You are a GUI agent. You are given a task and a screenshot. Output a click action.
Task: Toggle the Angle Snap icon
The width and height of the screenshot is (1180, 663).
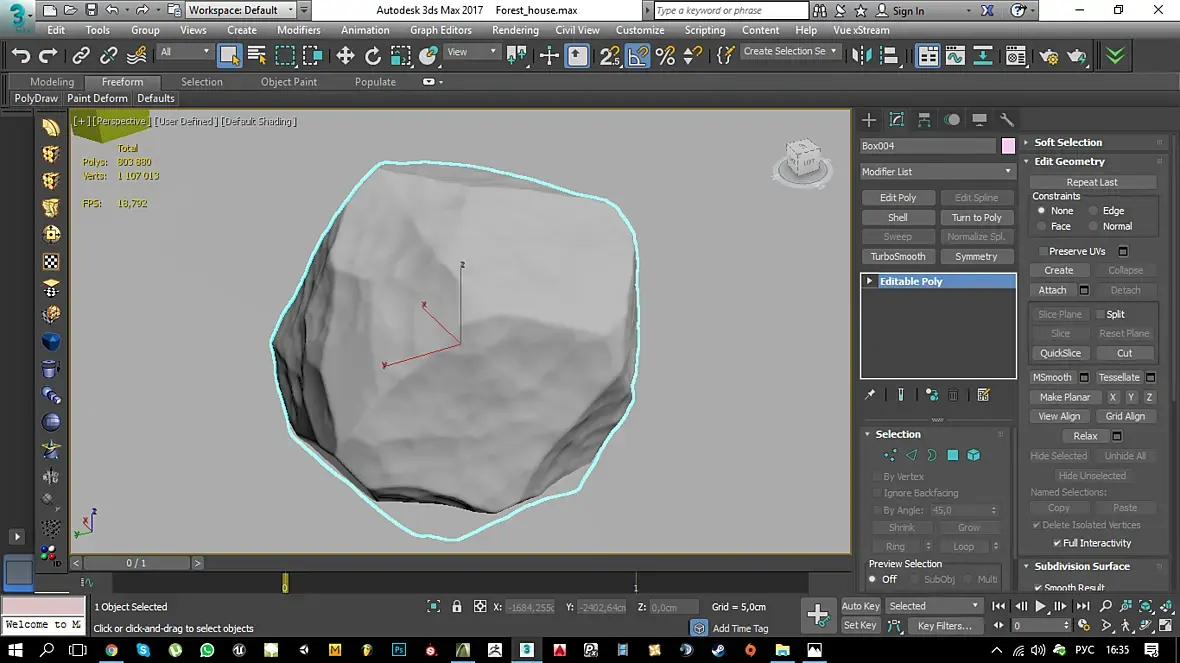point(638,56)
